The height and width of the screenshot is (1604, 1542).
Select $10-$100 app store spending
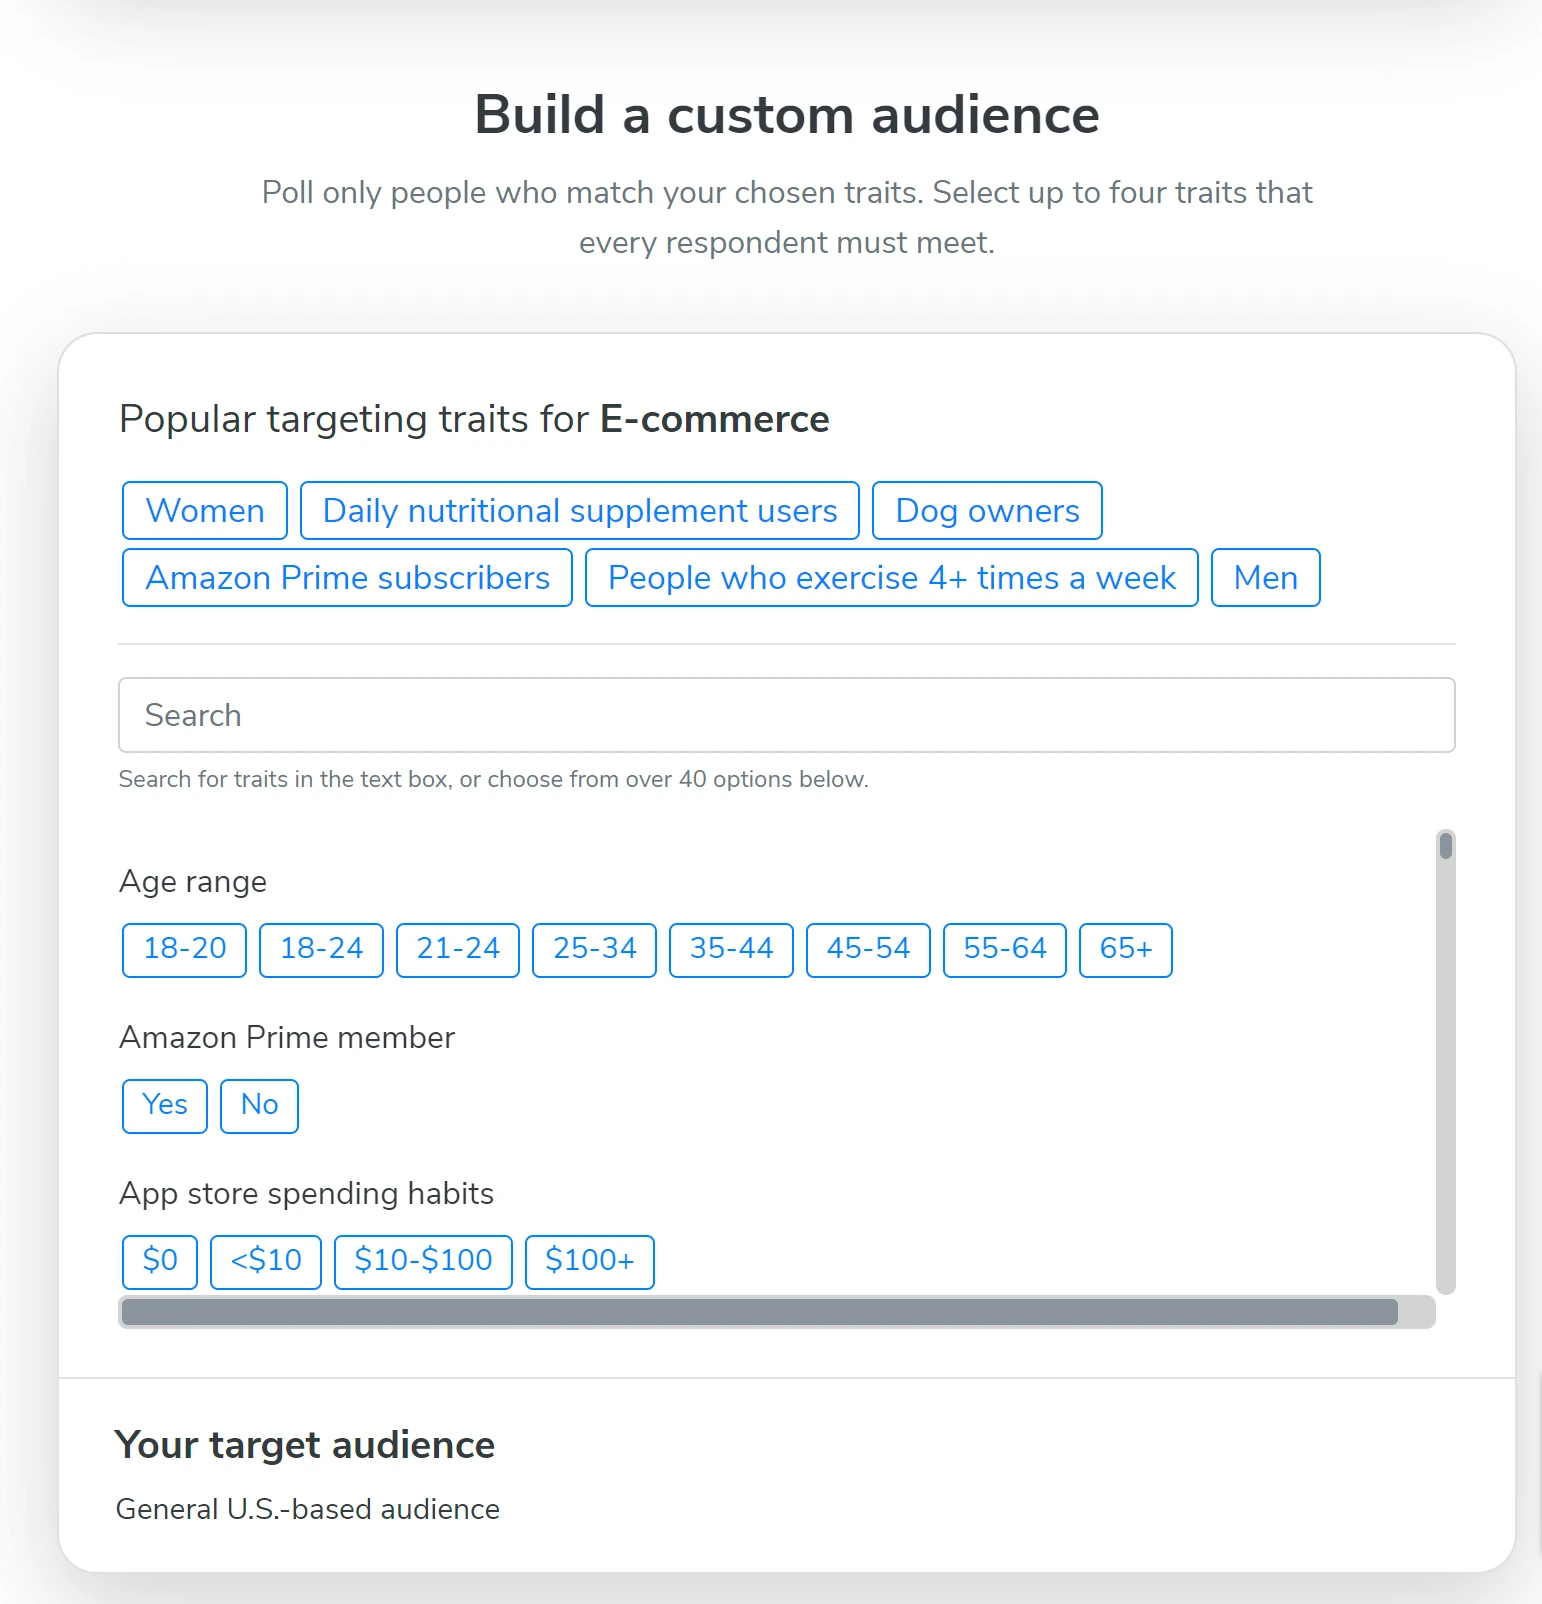tap(423, 1261)
